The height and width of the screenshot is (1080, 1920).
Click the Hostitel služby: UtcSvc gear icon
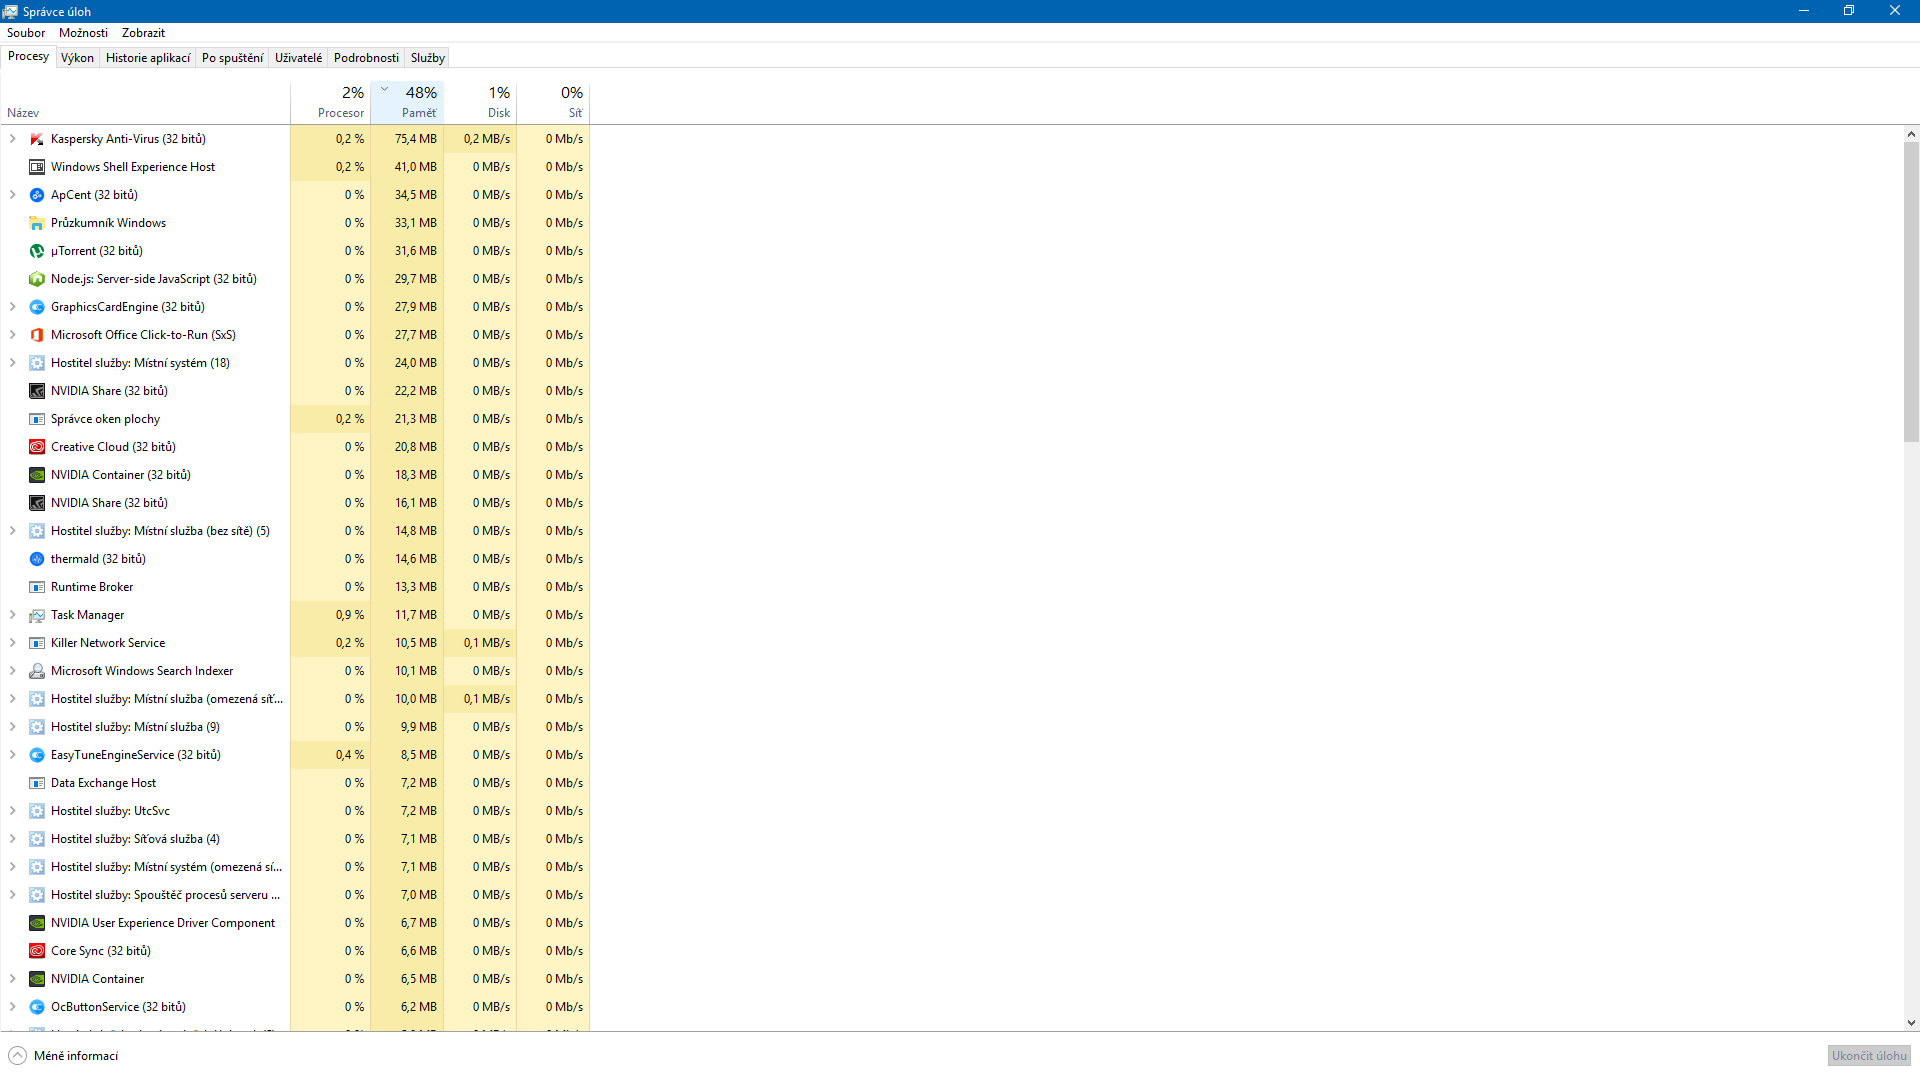click(37, 811)
